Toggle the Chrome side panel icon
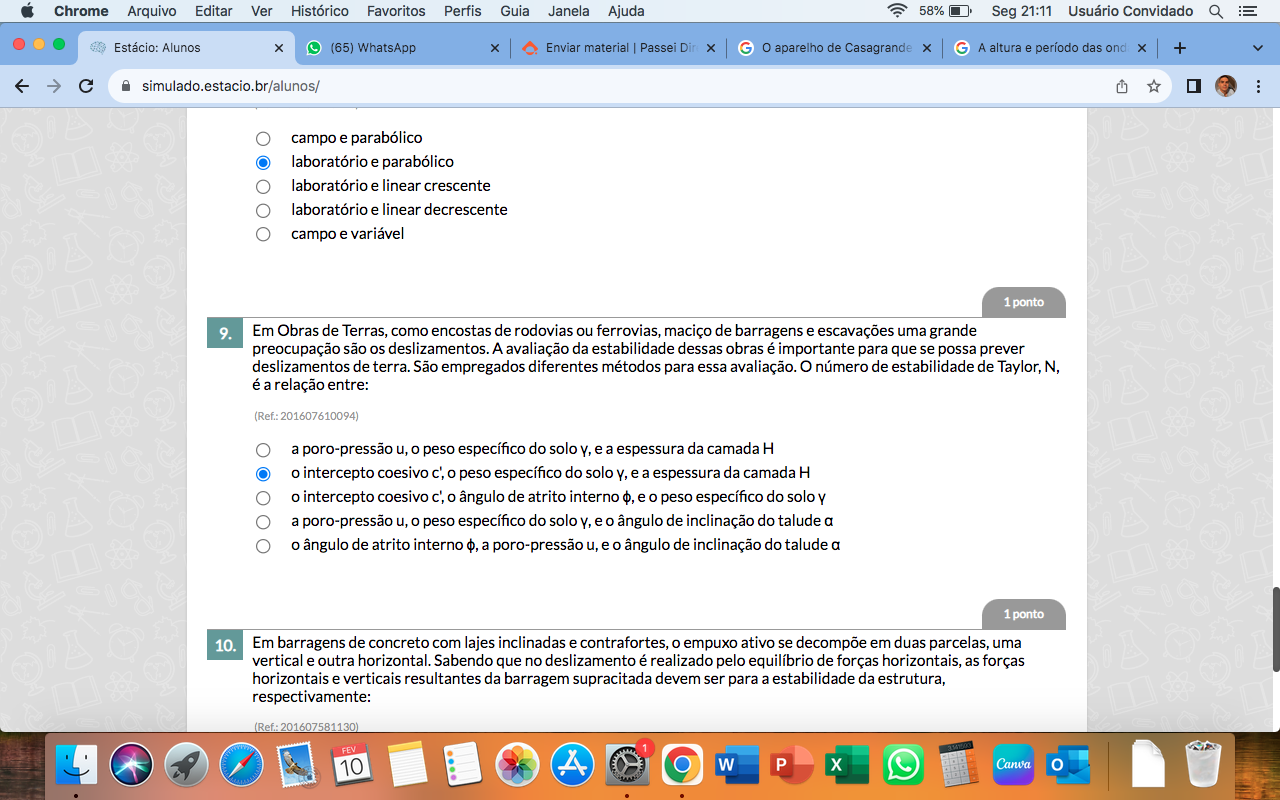 (1193, 86)
